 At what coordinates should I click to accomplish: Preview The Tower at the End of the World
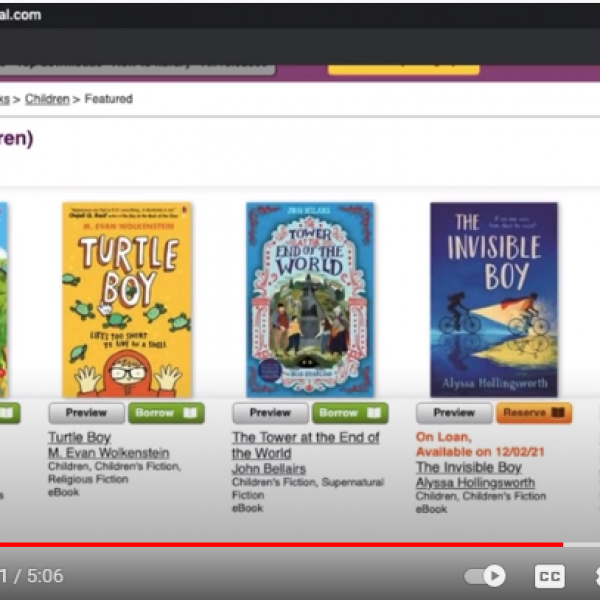coord(270,413)
